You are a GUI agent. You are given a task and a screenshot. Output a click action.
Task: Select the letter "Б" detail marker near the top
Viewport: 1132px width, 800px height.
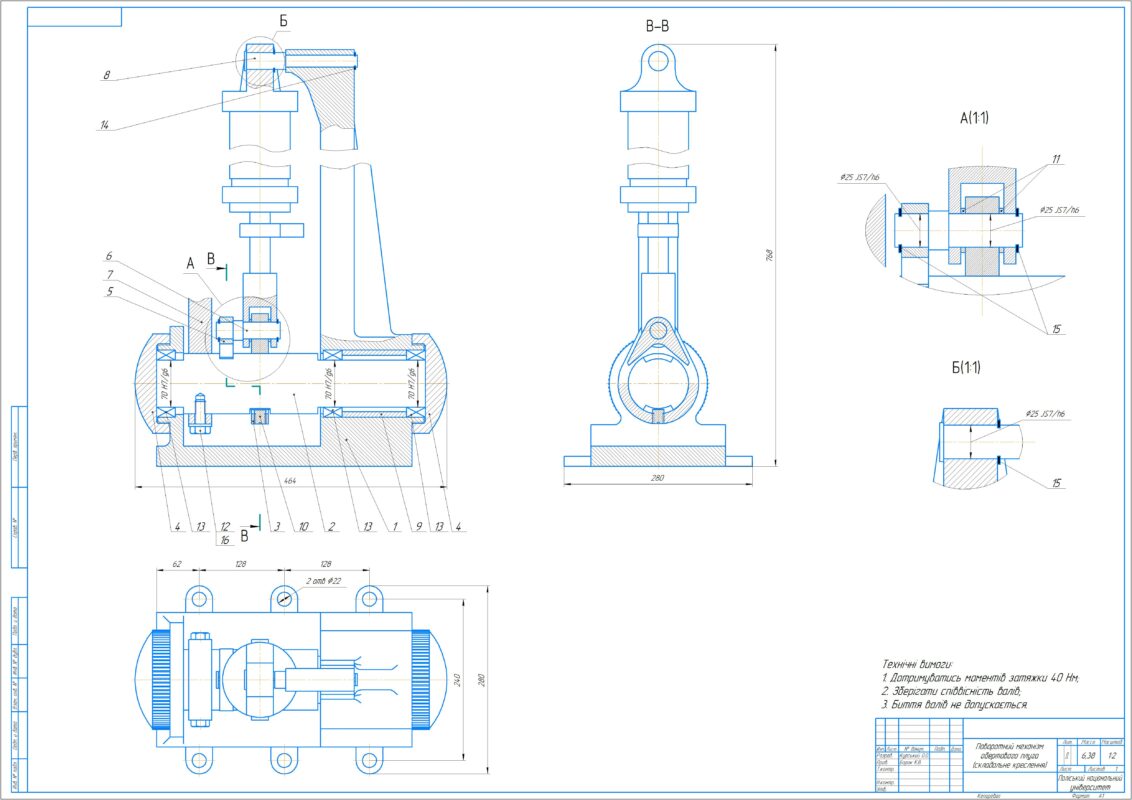283,22
